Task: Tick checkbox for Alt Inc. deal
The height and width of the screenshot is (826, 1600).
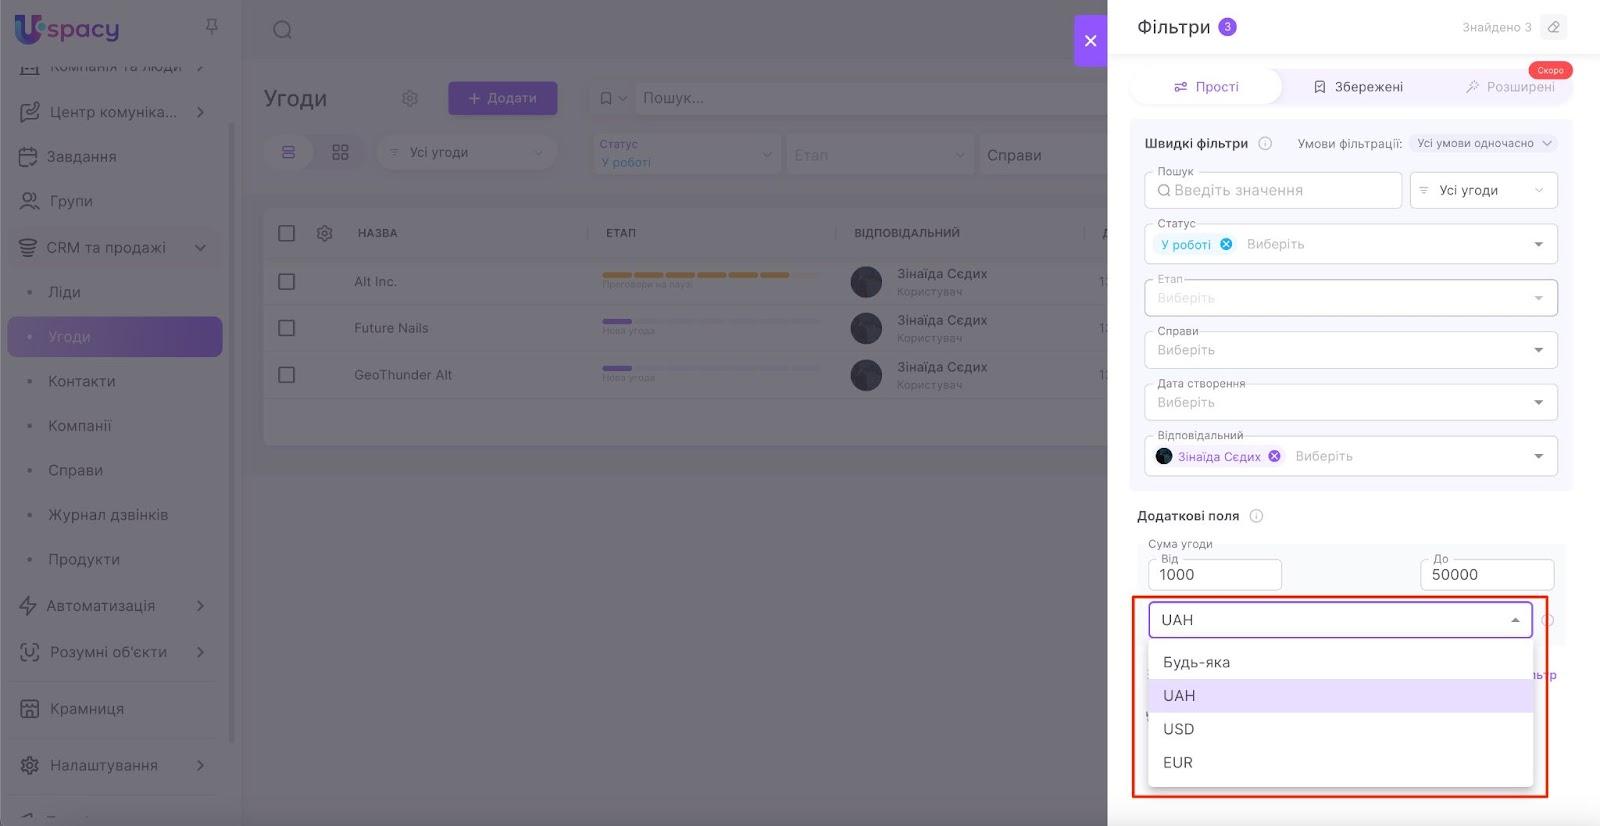Action: (x=287, y=282)
